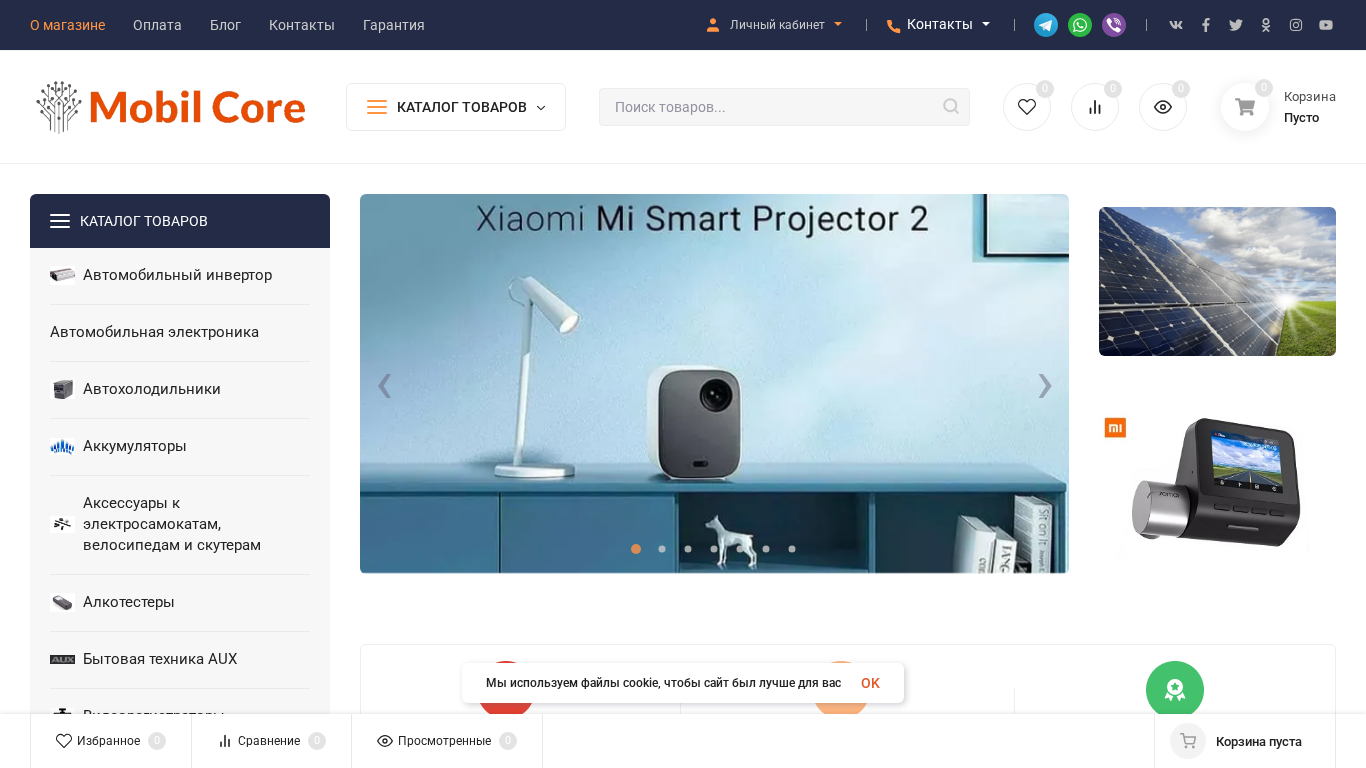Open Корзина пуста in bottom bar
This screenshot has width=1366, height=768.
point(1245,741)
